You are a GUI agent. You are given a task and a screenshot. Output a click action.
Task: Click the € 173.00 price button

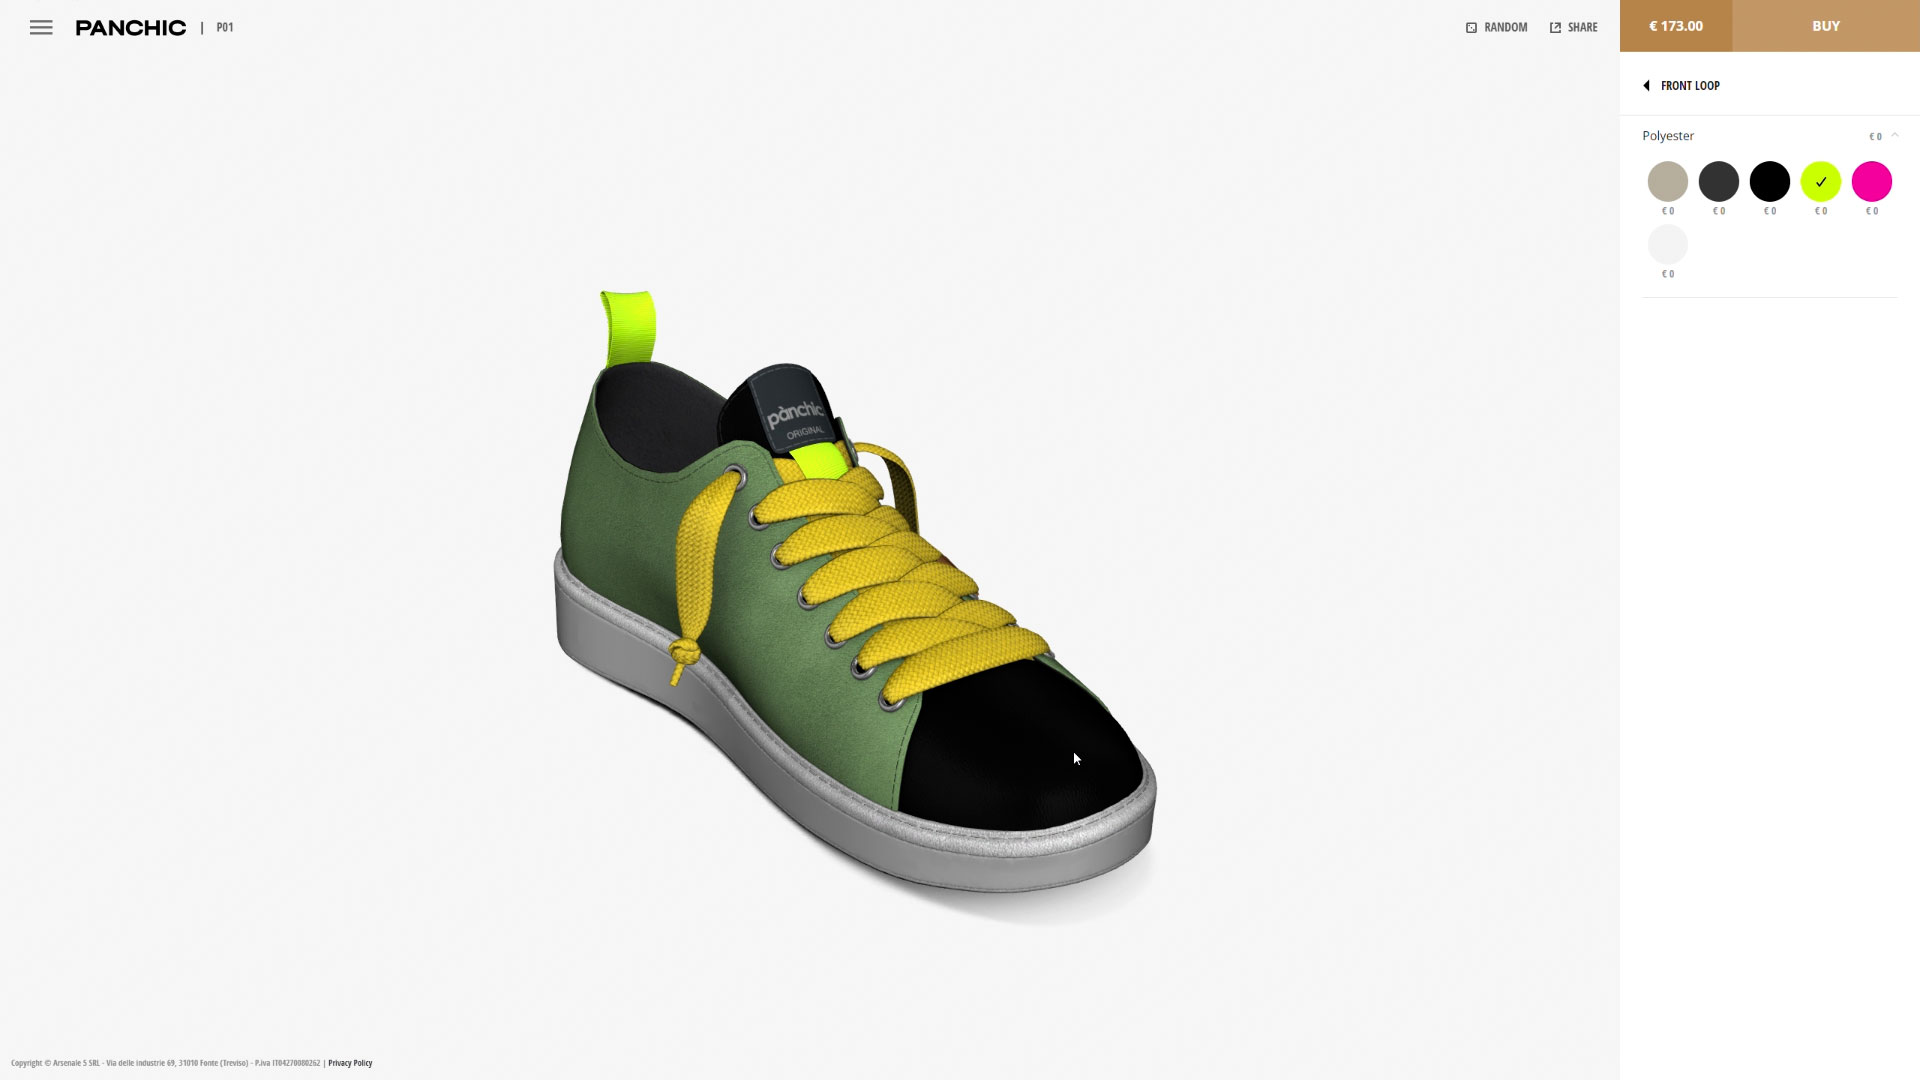(x=1675, y=26)
